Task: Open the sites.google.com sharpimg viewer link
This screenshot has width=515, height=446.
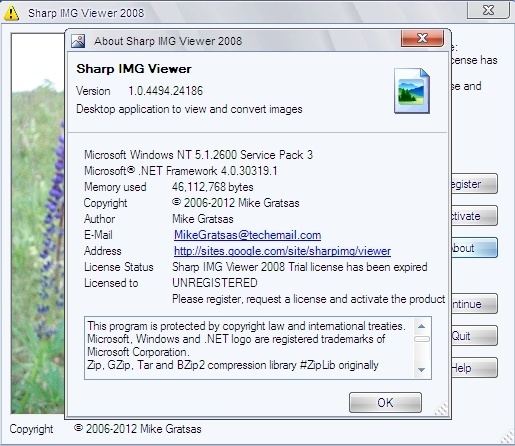Action: (x=282, y=251)
